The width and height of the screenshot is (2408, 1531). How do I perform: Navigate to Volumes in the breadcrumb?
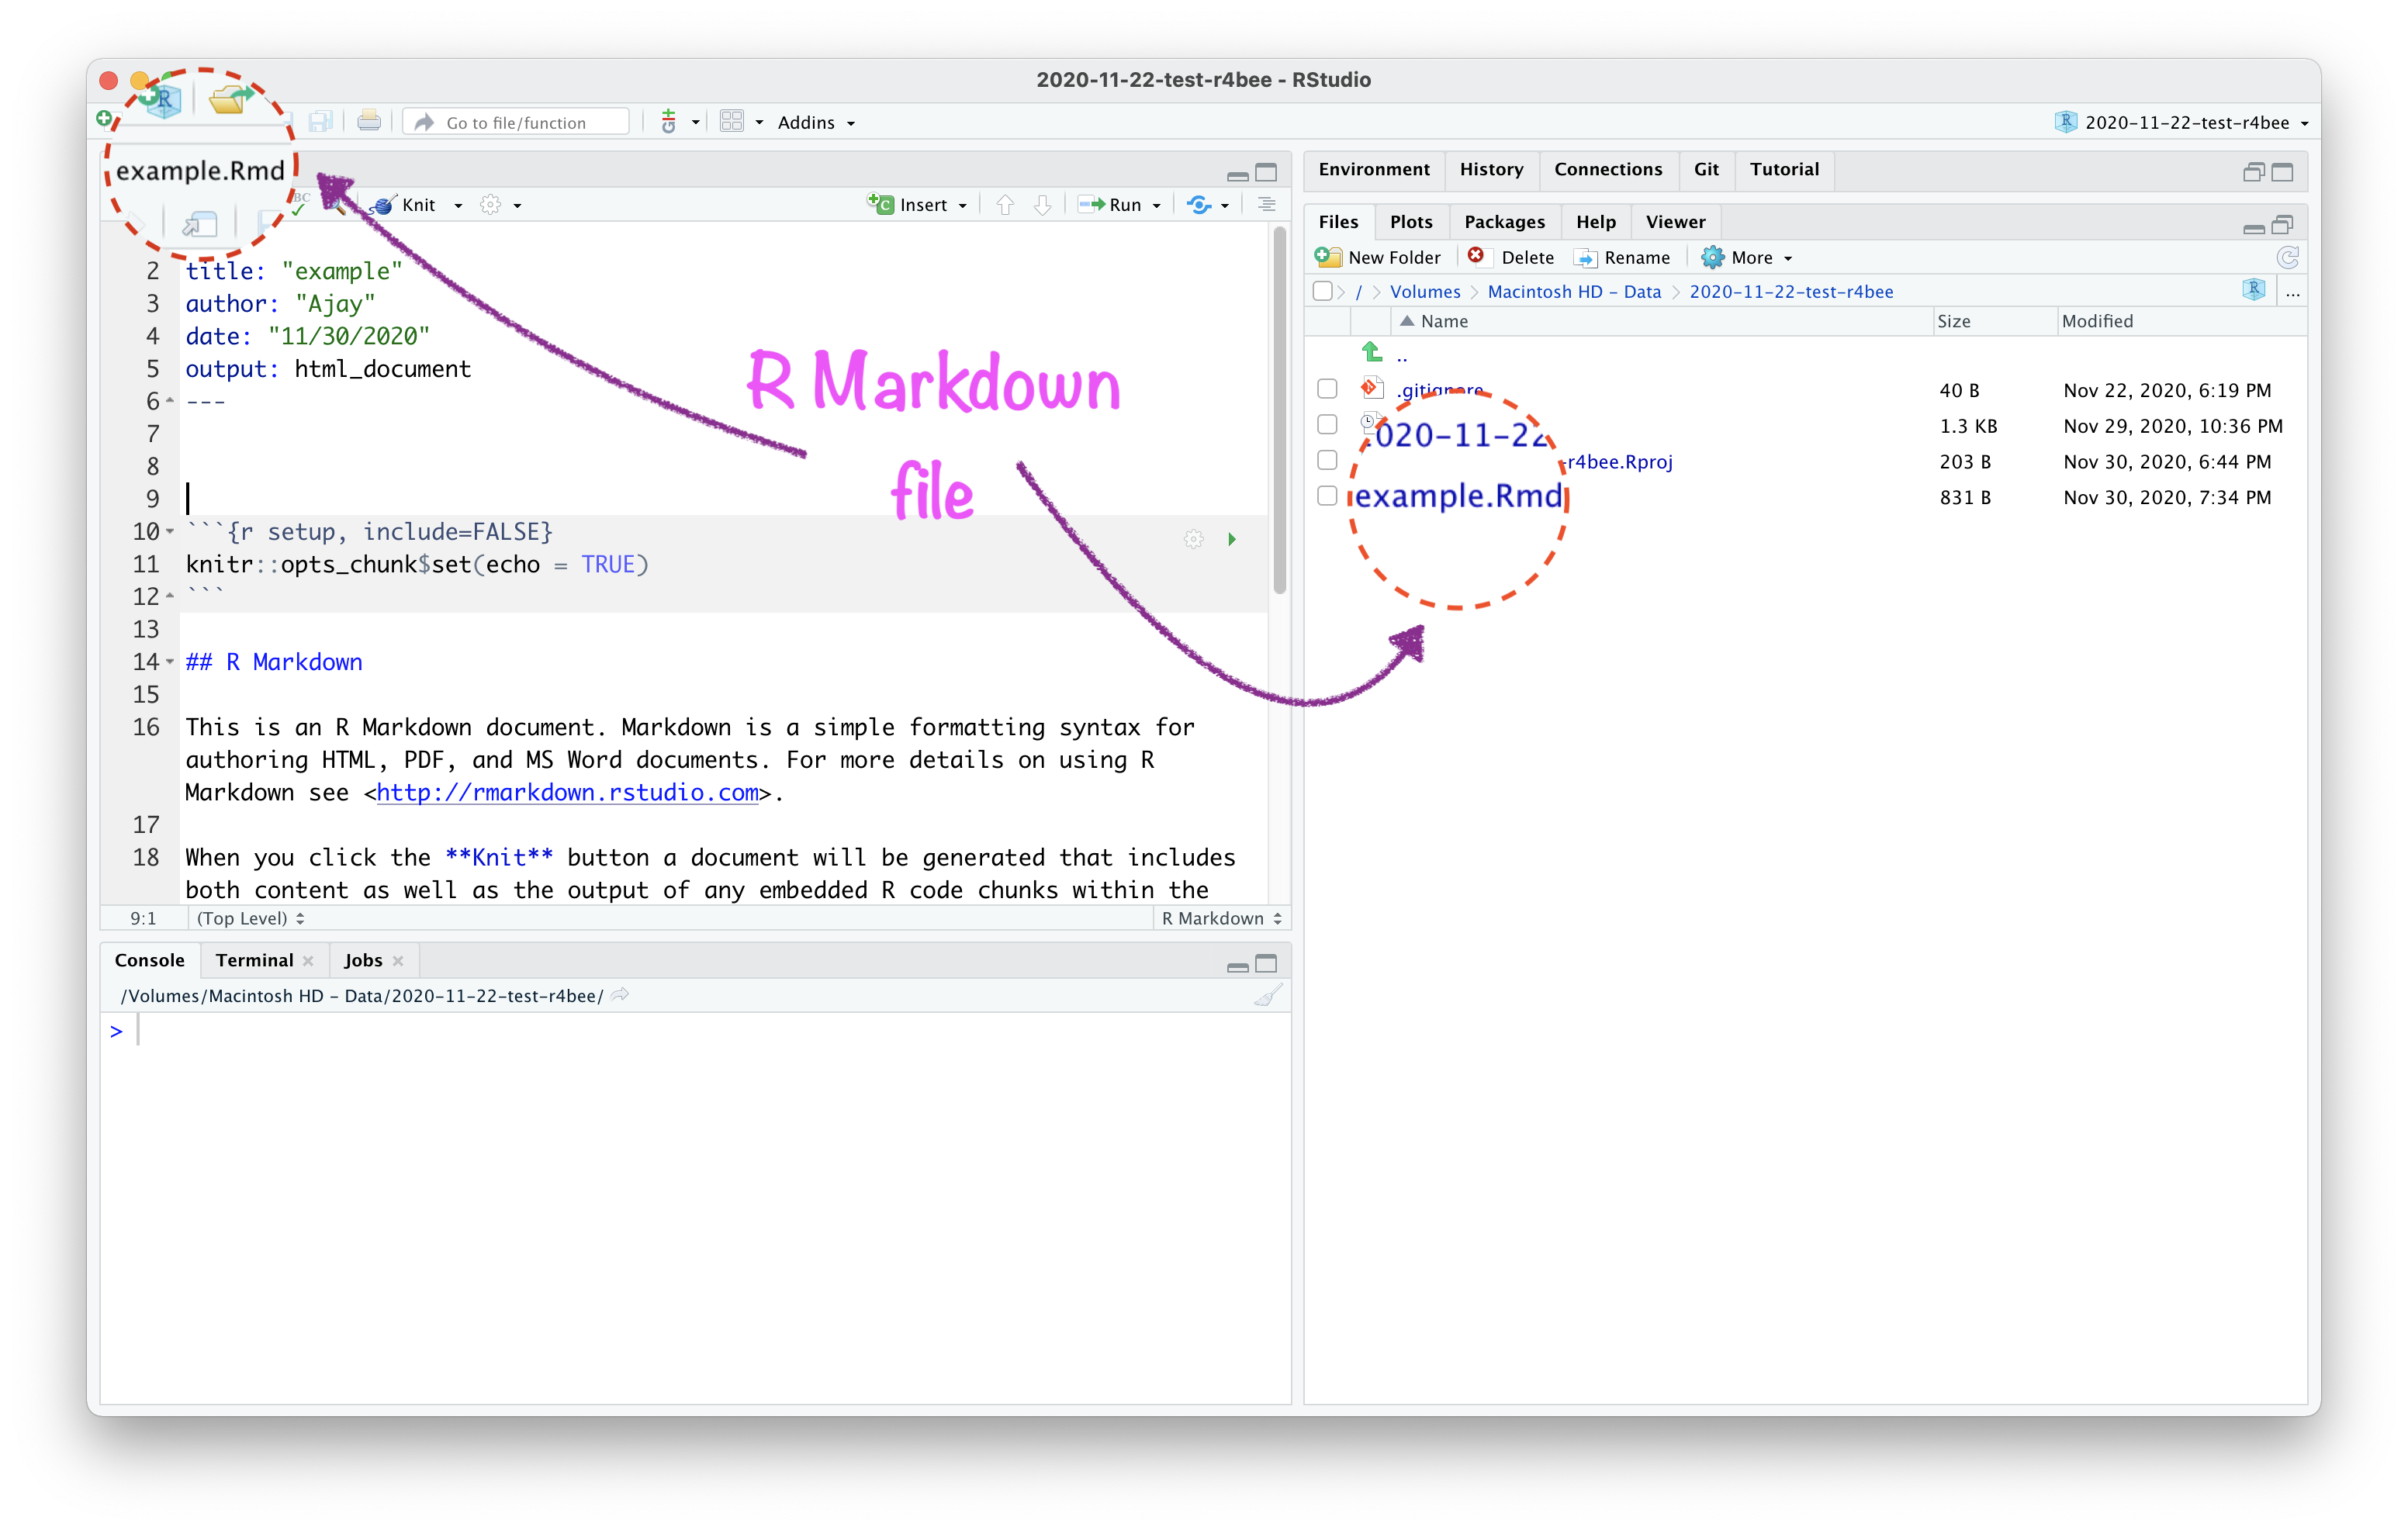(x=1425, y=291)
